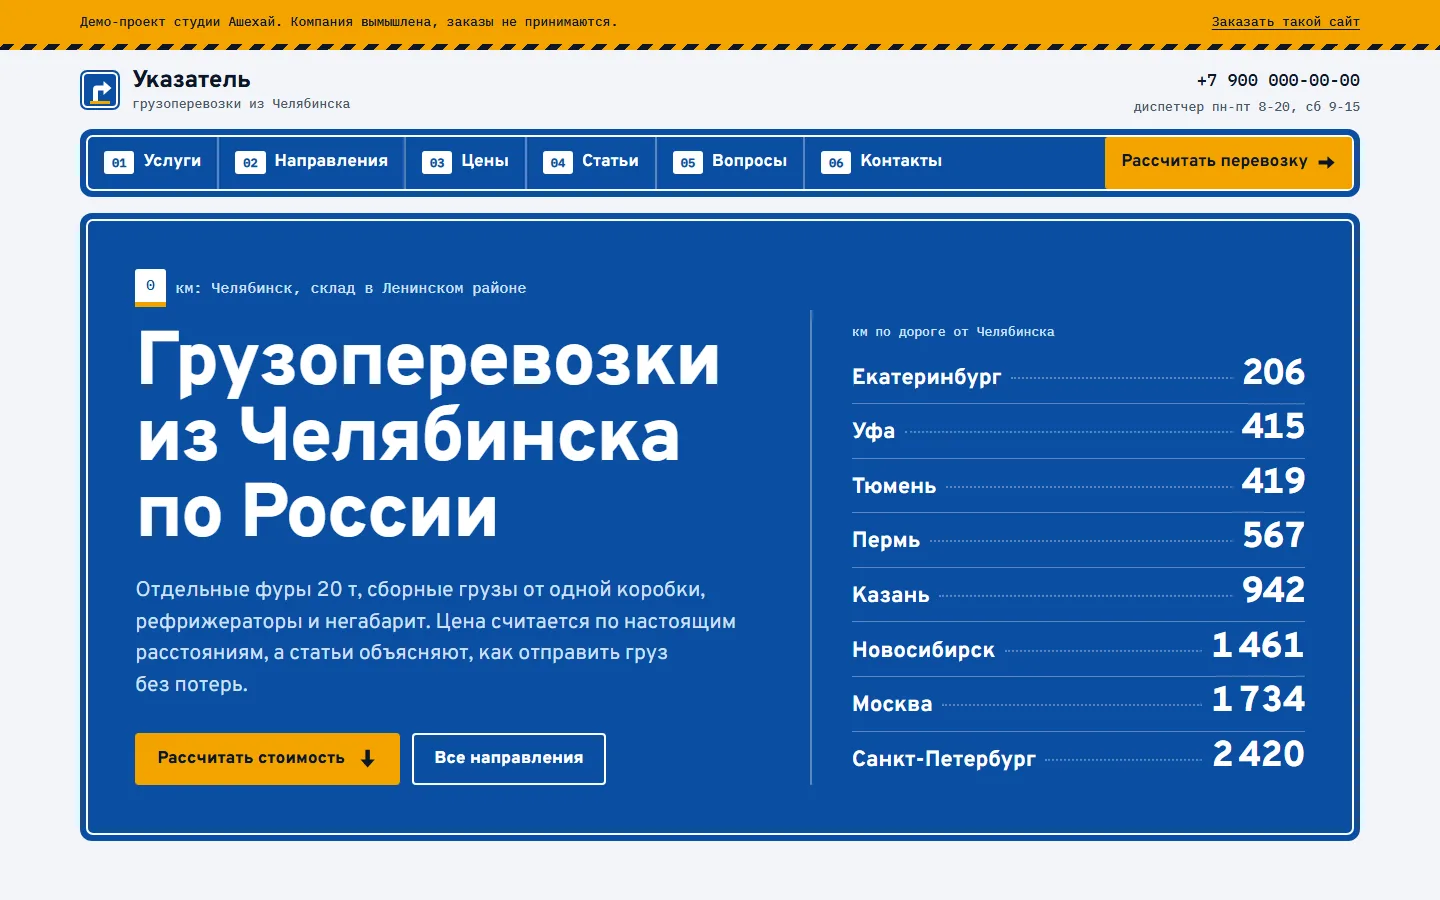Screen dimensions: 1440x900
Task: Navigate to Статьи in the menu
Action: pos(591,162)
